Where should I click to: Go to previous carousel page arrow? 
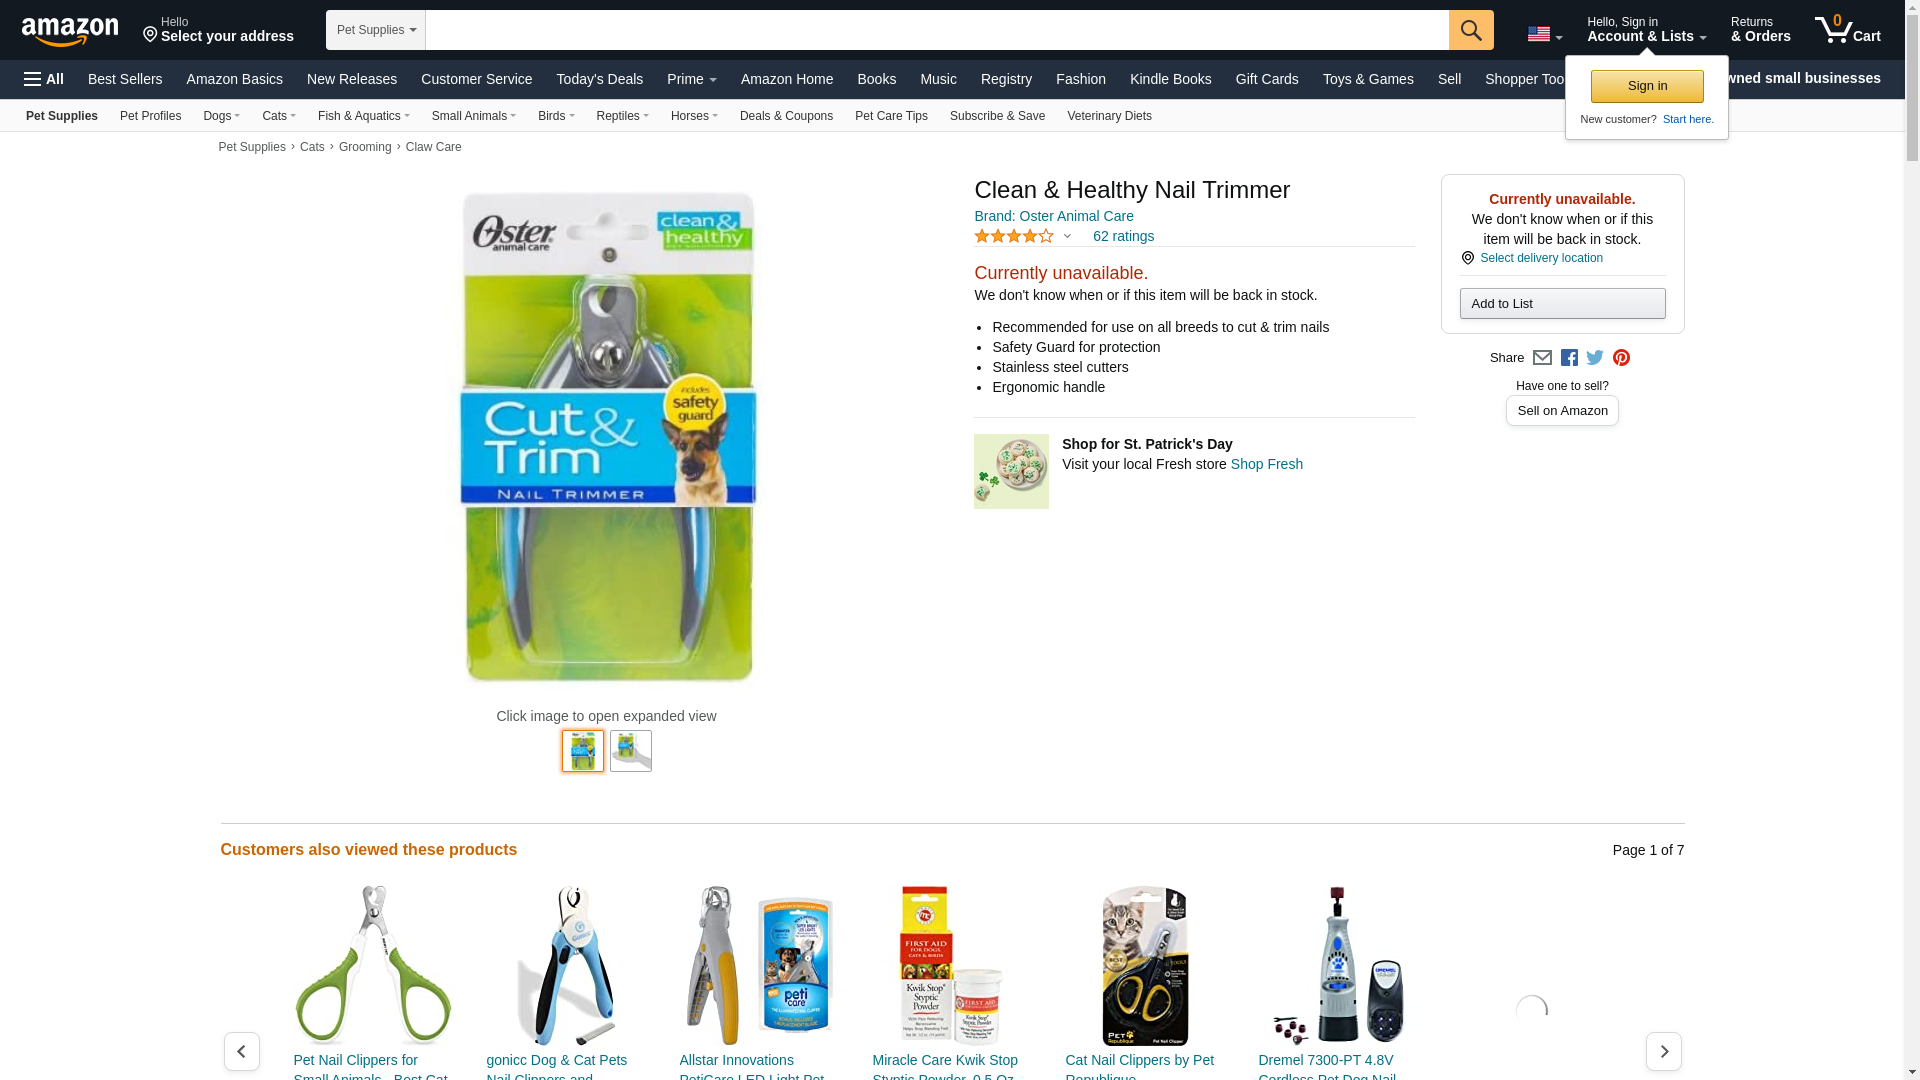tap(242, 1051)
